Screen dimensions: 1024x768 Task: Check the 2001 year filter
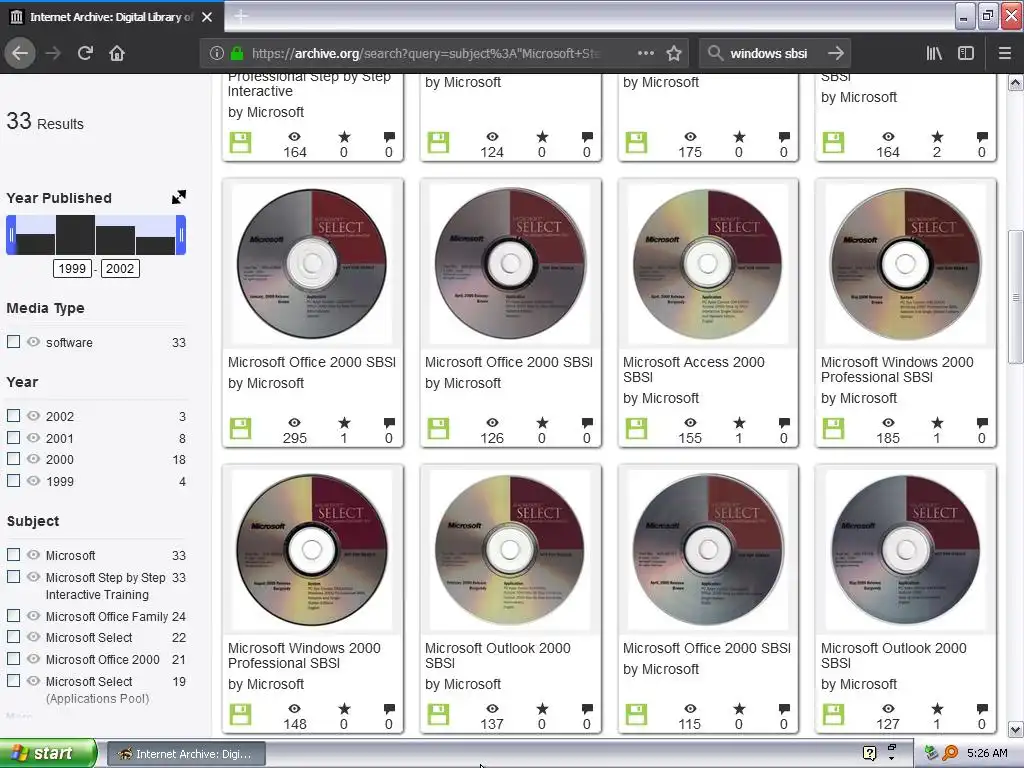coord(13,438)
